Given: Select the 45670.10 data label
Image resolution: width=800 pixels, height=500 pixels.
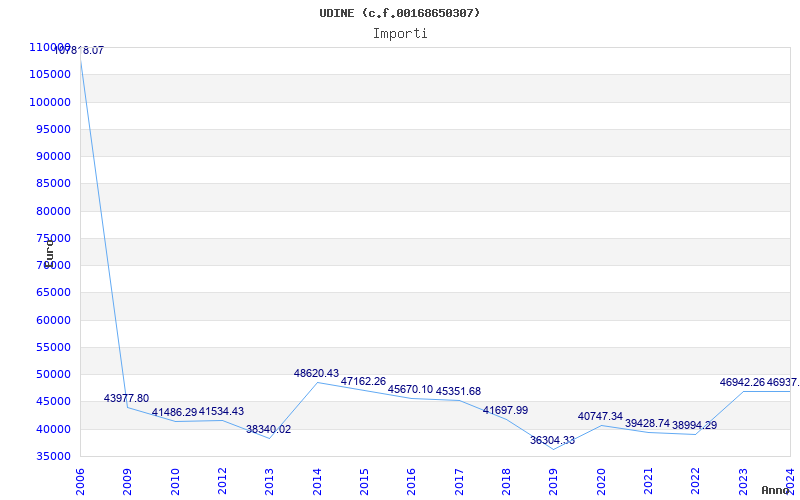Looking at the screenshot, I should (411, 389).
